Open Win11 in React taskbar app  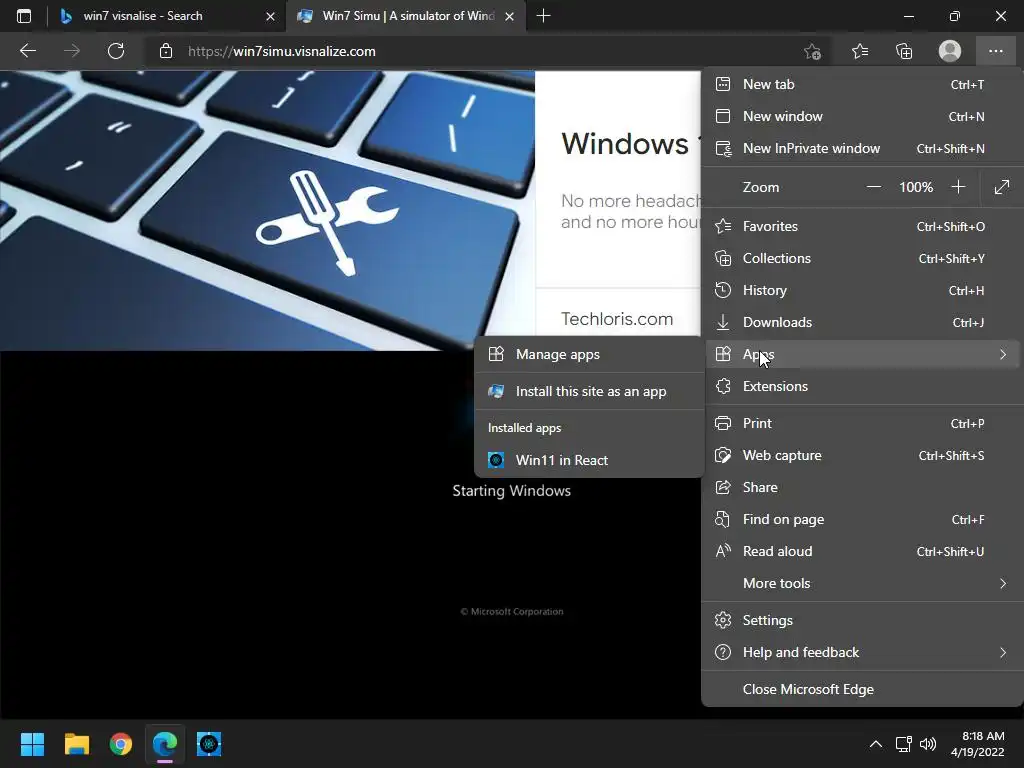[x=209, y=744]
